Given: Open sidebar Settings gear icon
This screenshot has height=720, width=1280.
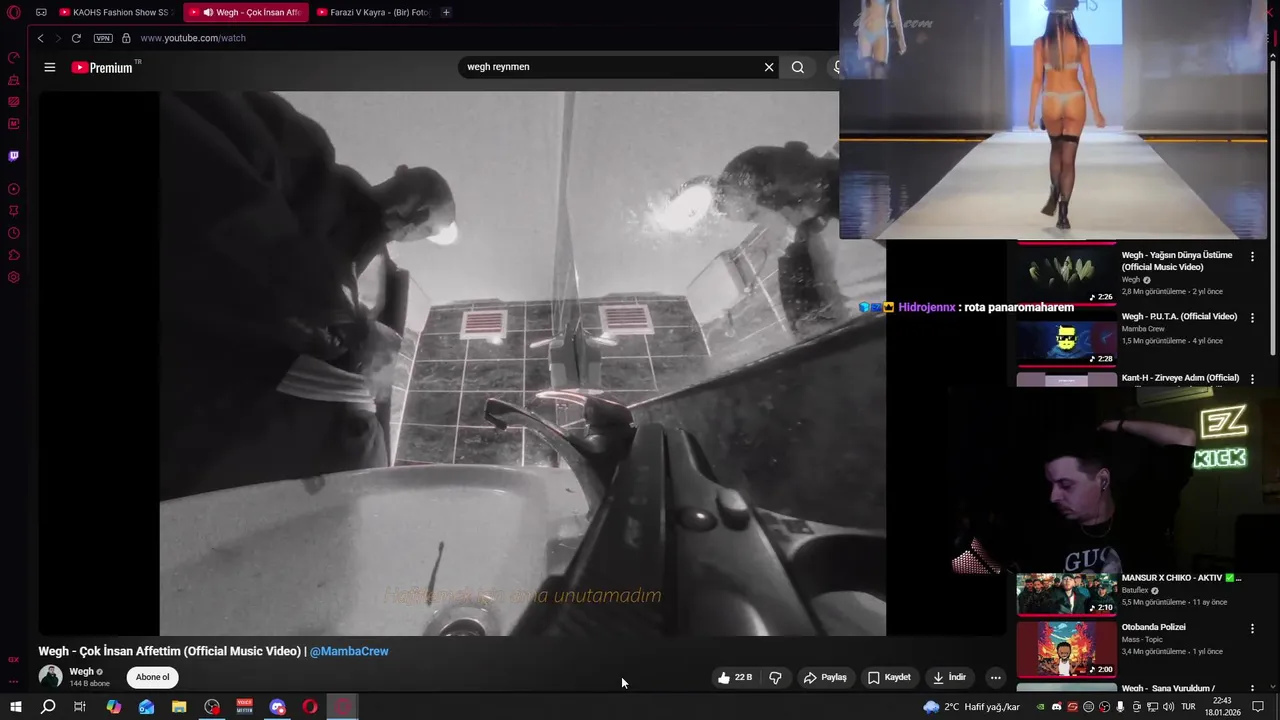Looking at the screenshot, I should [14, 277].
